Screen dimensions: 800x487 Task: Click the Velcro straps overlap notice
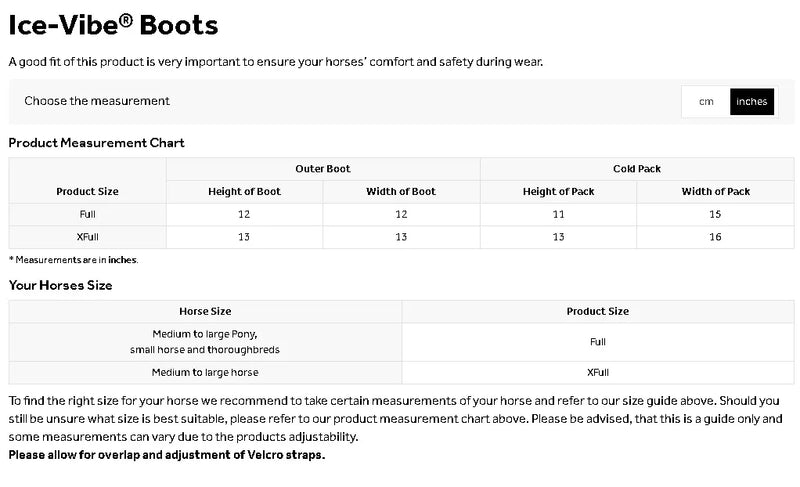pos(167,455)
